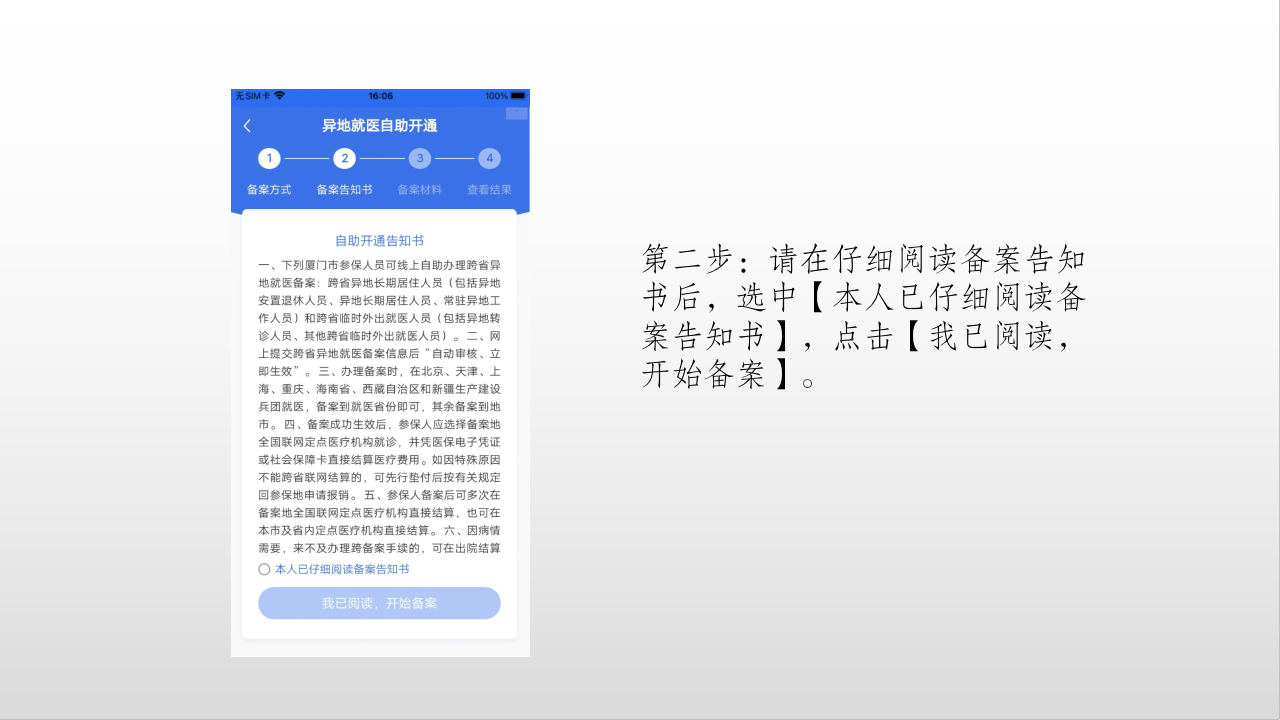Switch to the 备案方式 step label
1280x720 pixels.
click(x=269, y=189)
